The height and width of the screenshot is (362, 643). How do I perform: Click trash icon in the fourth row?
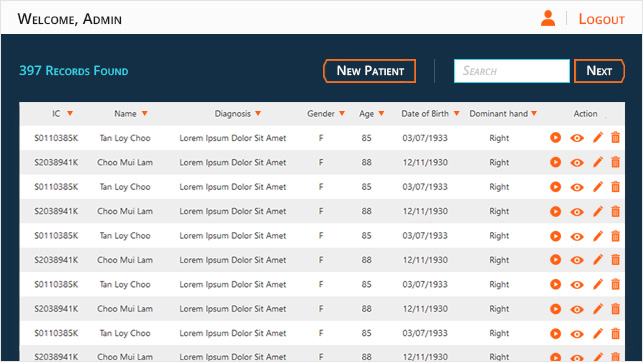coord(616,211)
